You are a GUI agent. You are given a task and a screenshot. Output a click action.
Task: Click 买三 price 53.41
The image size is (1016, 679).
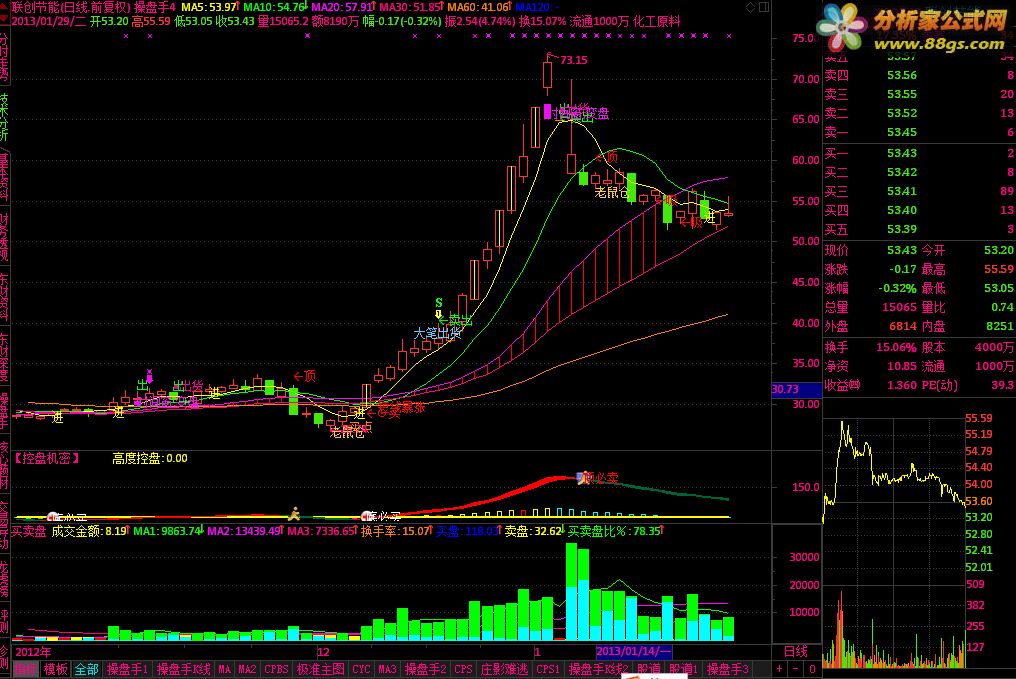tap(901, 191)
